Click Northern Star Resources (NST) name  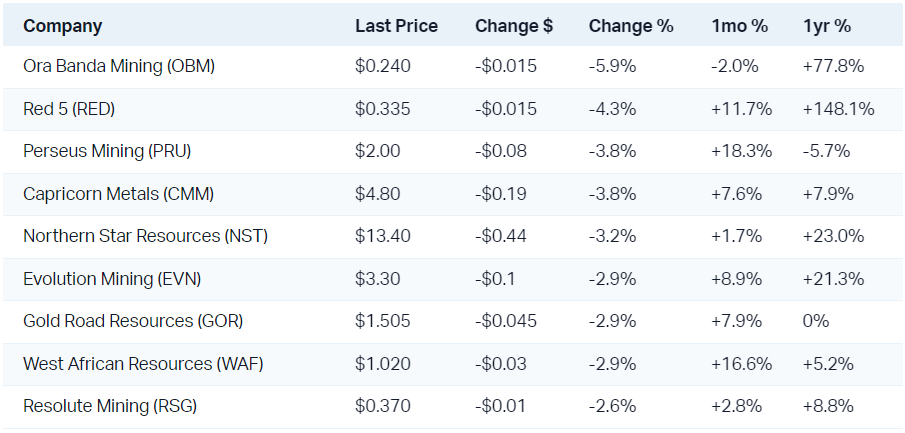pyautogui.click(x=145, y=236)
